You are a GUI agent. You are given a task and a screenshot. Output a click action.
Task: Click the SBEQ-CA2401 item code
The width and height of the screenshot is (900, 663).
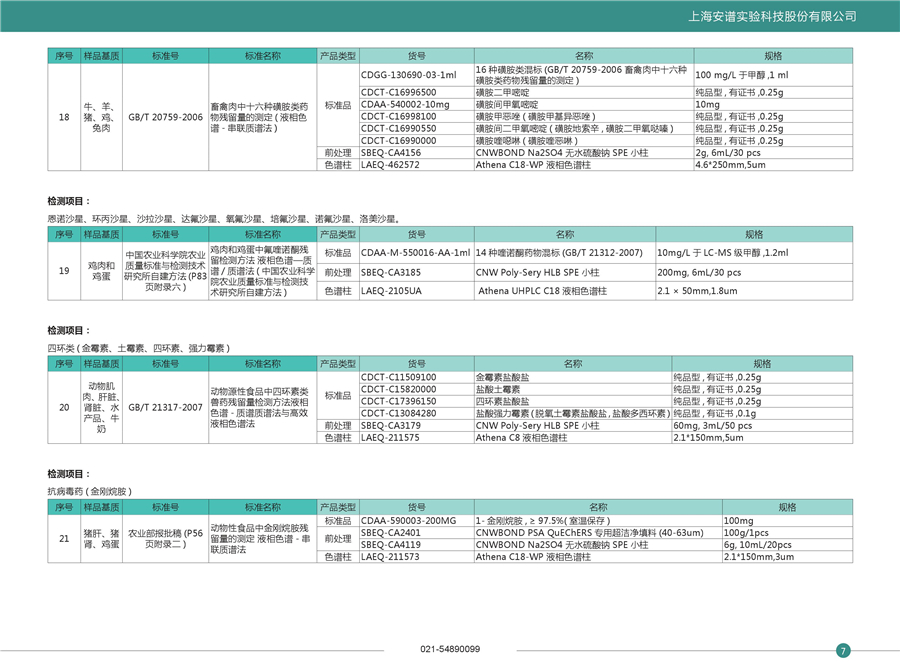tap(391, 533)
